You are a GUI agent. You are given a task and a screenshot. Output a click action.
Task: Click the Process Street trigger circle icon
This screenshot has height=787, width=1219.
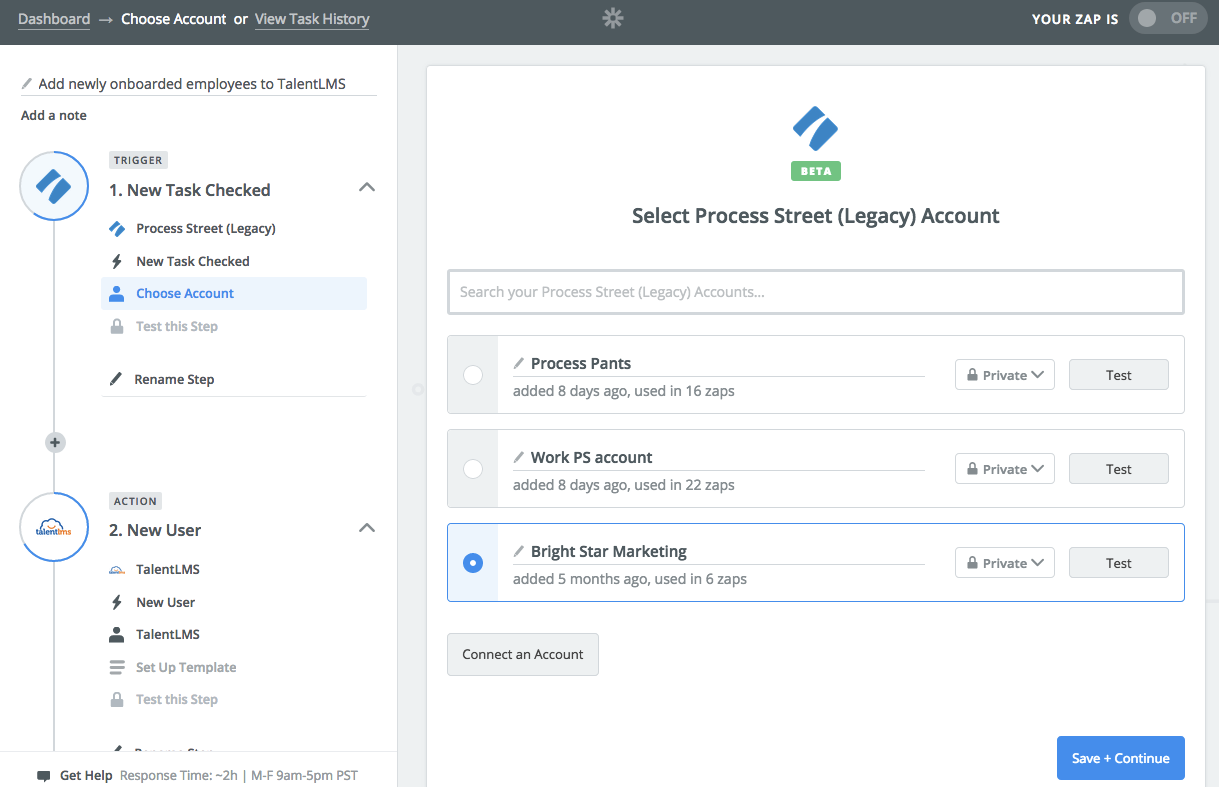[54, 186]
